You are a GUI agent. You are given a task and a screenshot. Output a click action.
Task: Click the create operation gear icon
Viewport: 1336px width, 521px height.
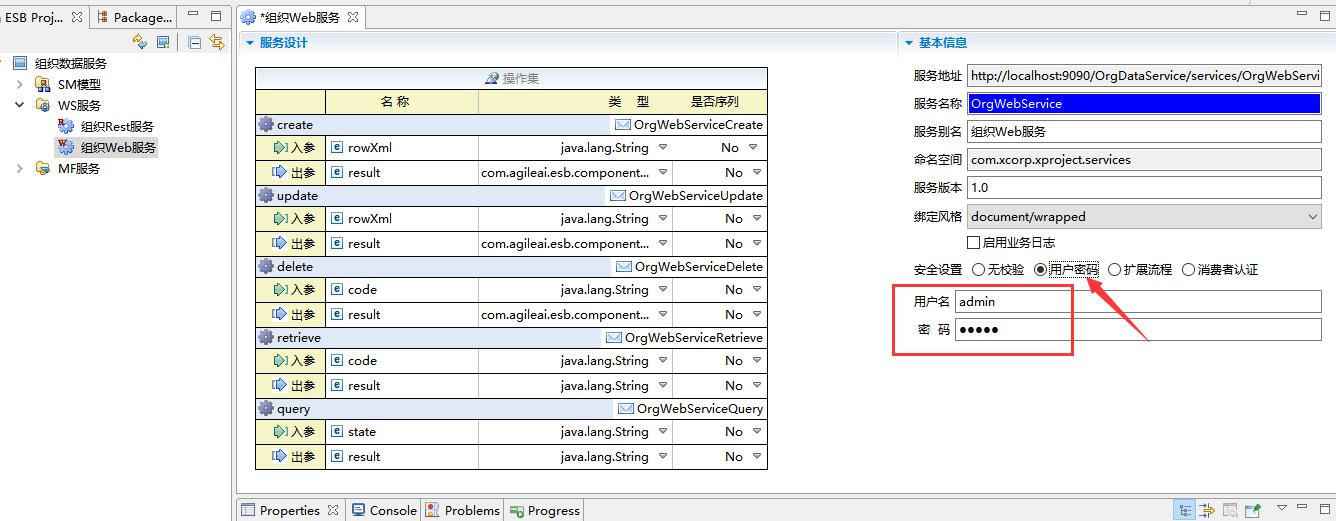coord(266,125)
